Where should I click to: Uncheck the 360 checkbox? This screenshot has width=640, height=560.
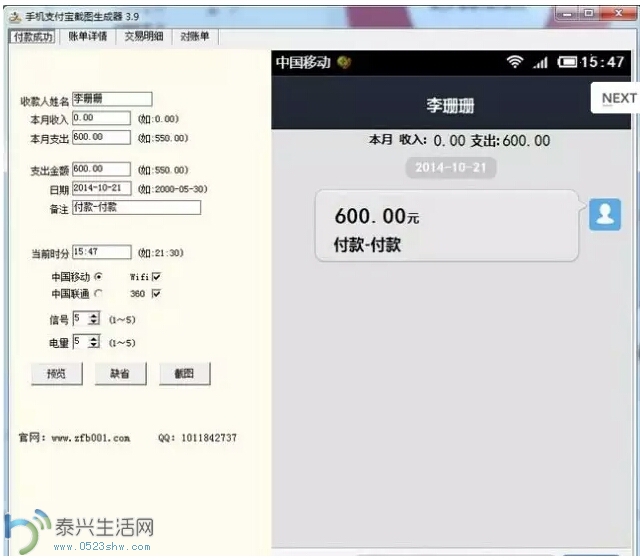point(156,294)
